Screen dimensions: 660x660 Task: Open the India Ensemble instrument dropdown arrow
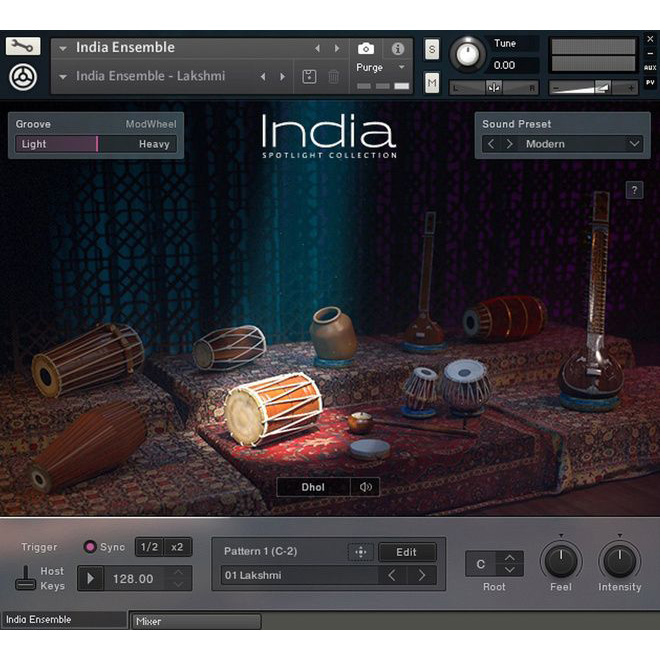(x=63, y=49)
